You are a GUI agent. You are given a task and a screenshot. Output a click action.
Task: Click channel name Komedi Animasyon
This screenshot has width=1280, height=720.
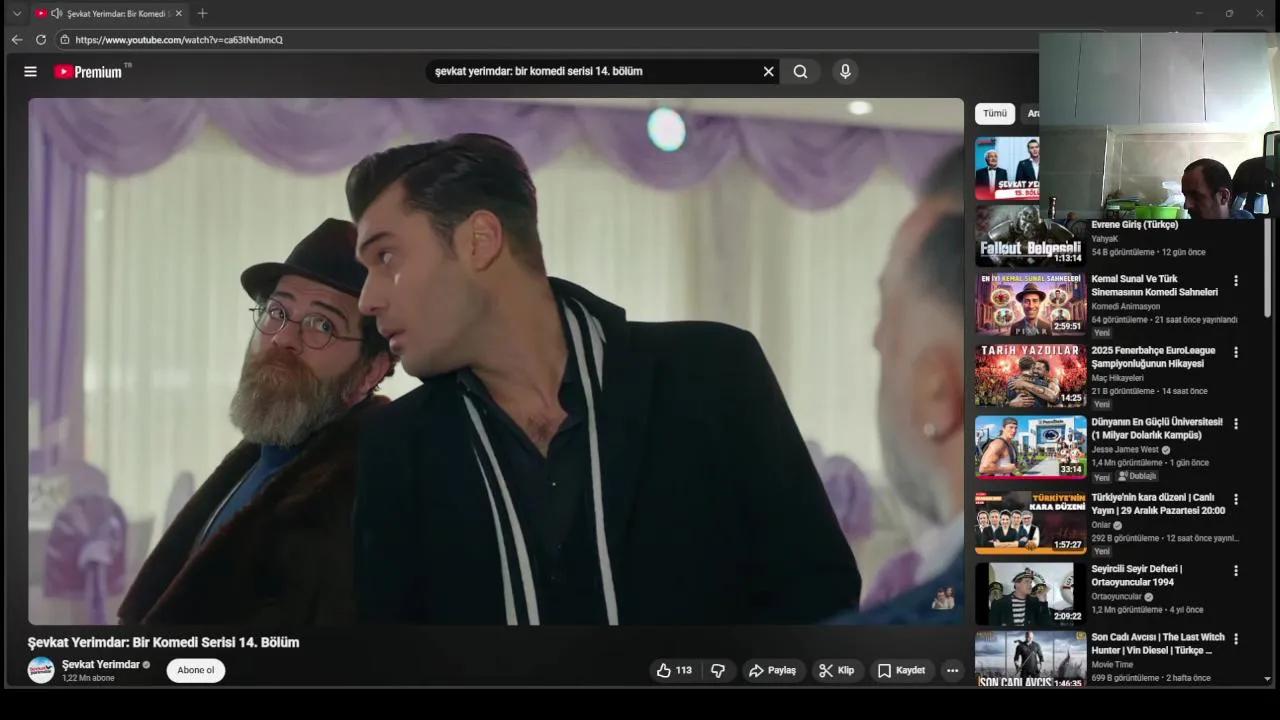1126,307
